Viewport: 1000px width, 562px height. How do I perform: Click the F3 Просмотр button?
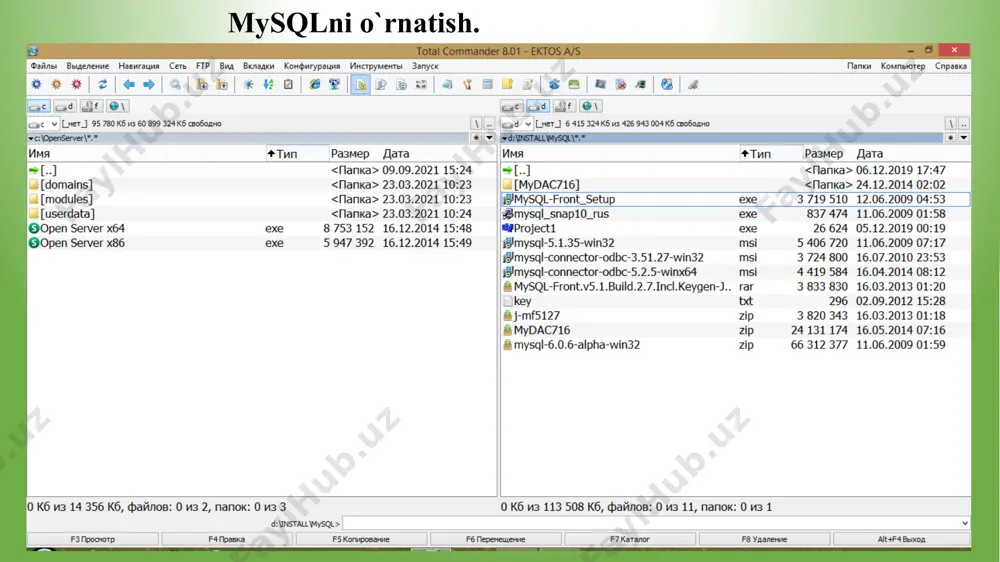pos(93,540)
